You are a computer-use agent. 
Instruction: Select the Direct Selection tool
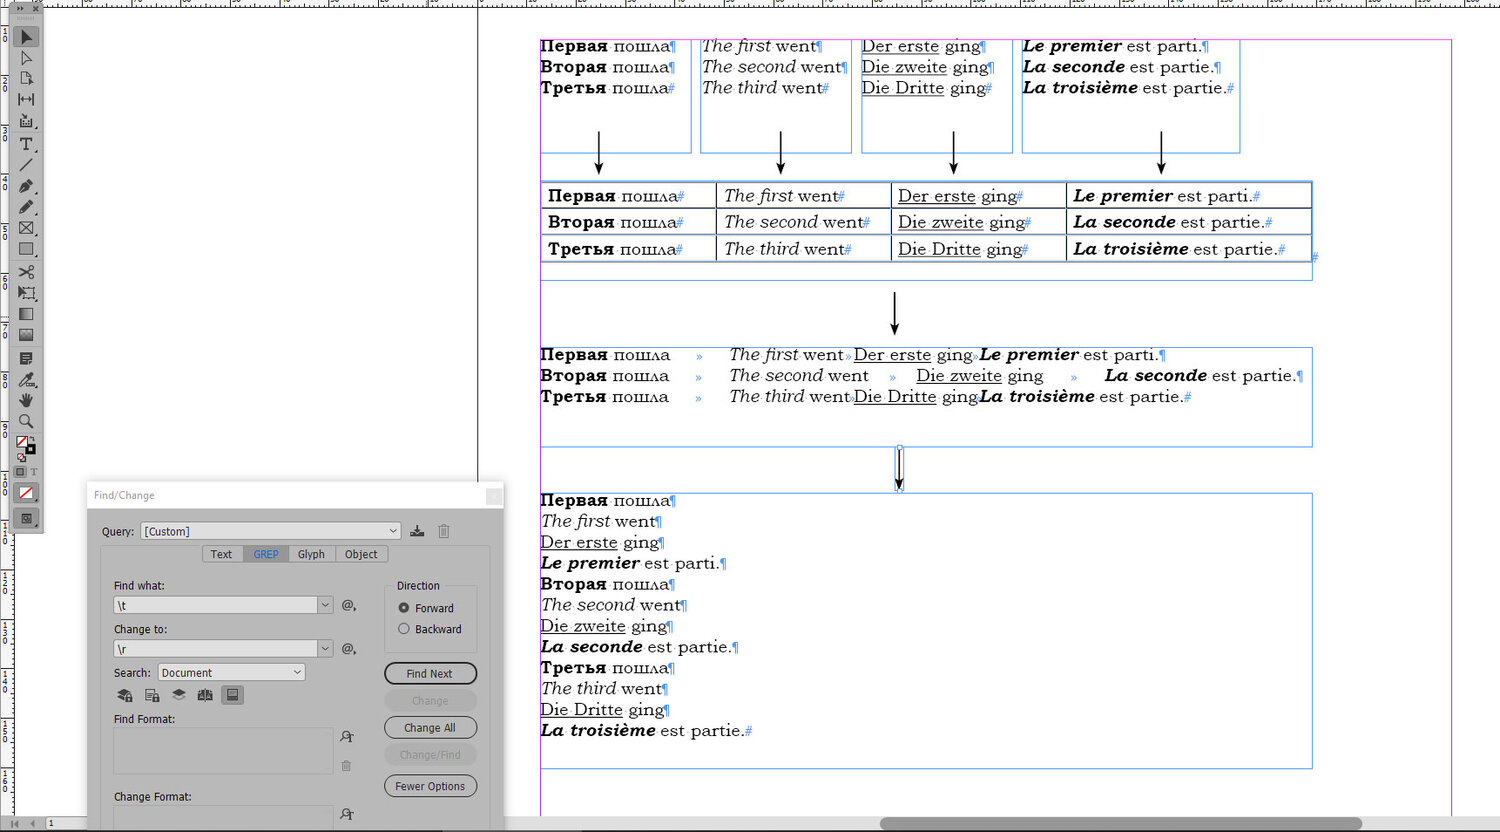(27, 58)
